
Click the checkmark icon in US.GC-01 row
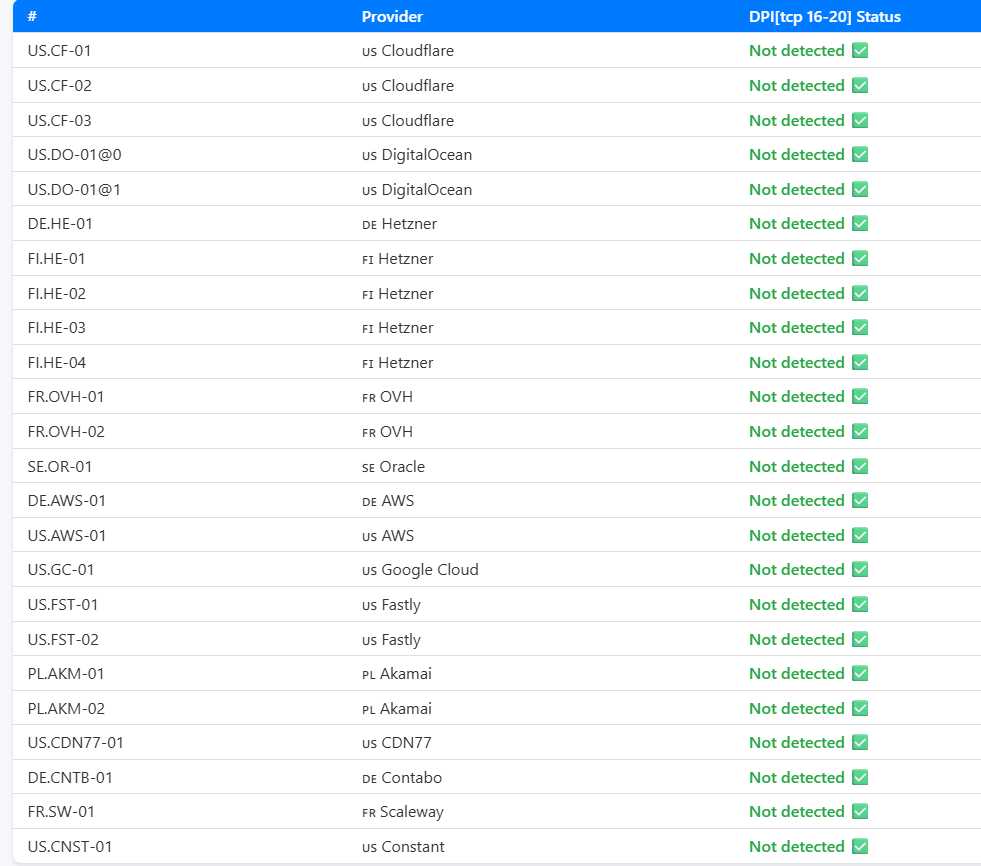tap(860, 569)
